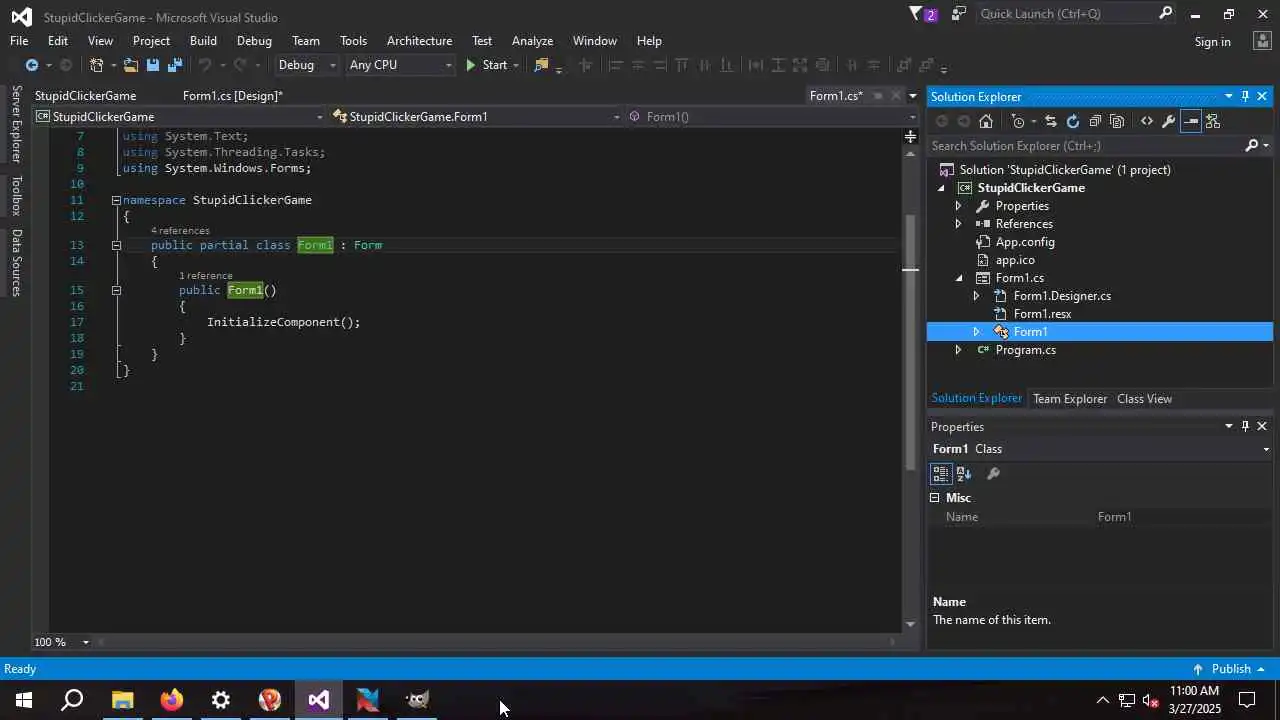Click Sync with Active Document icon

pos(1050,121)
